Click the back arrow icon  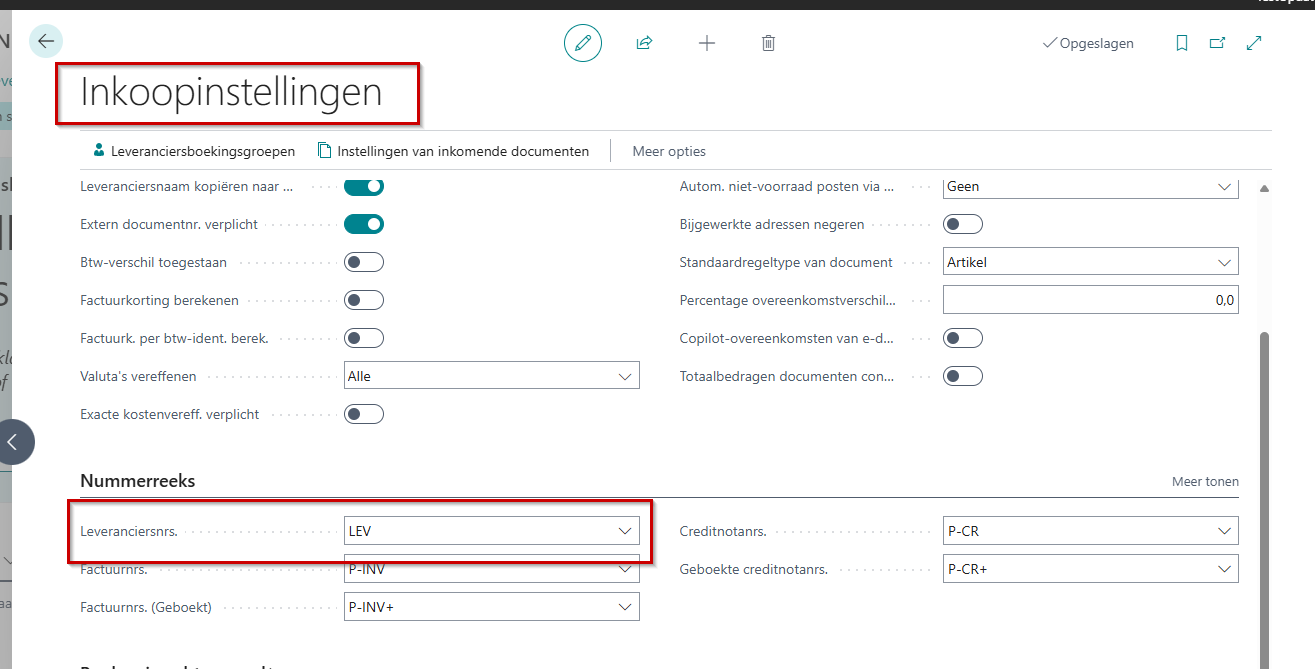[x=46, y=41]
